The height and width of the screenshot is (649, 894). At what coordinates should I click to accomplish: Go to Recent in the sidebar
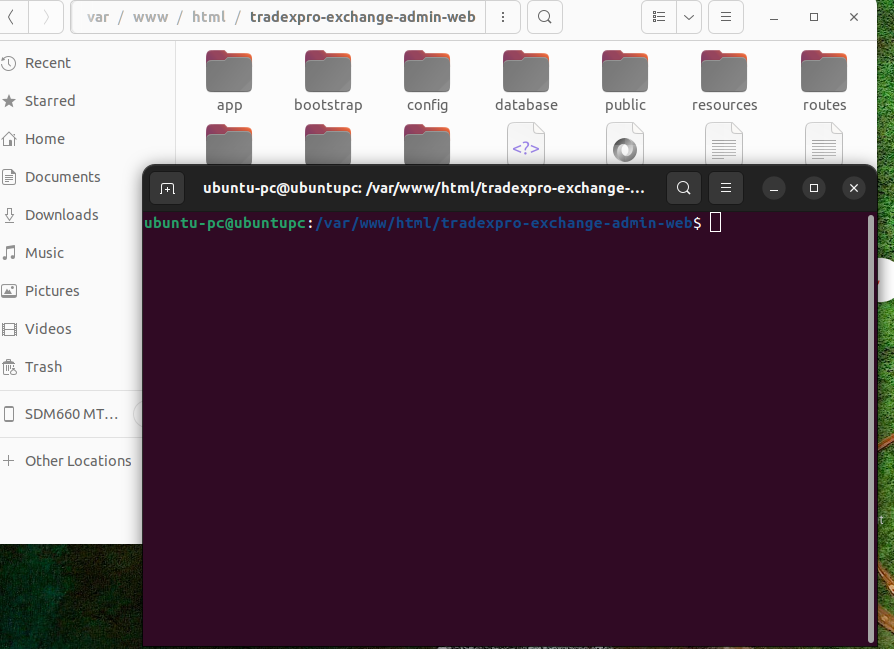click(x=47, y=63)
